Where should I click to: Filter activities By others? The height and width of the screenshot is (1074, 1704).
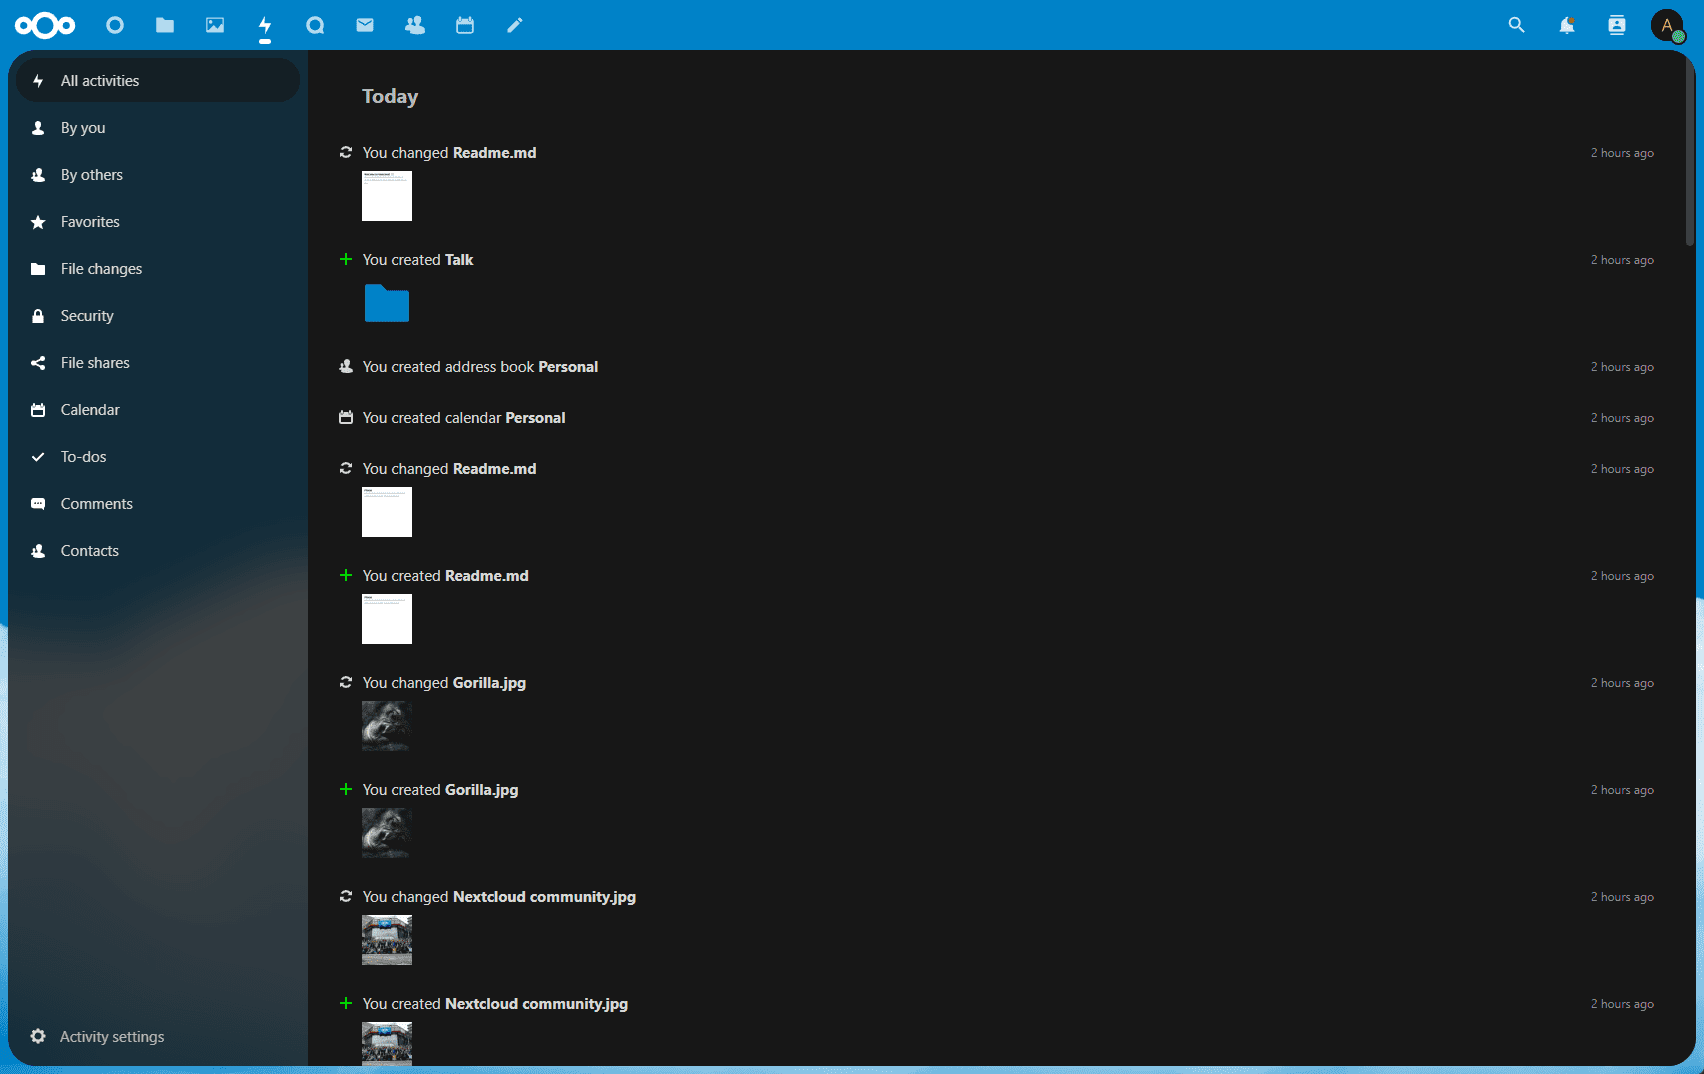click(158, 174)
